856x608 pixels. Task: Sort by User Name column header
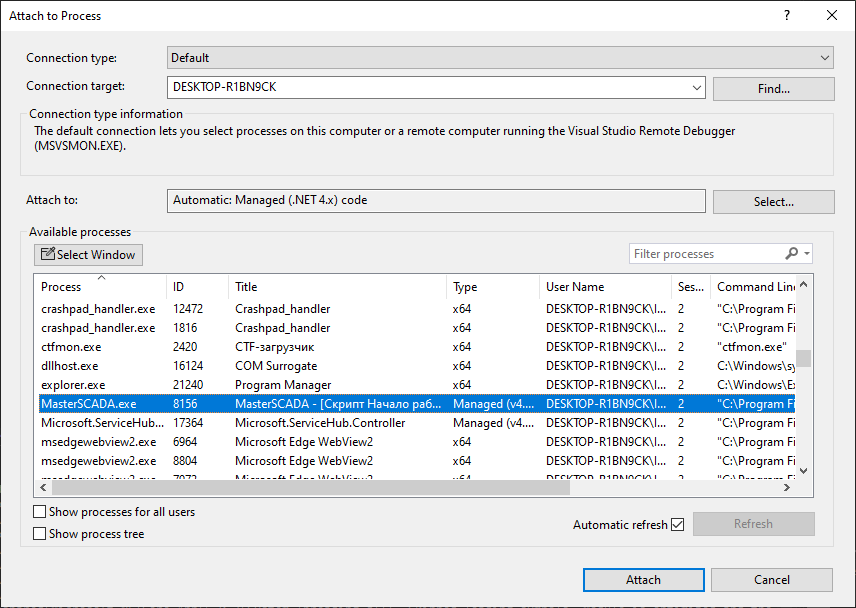point(605,287)
